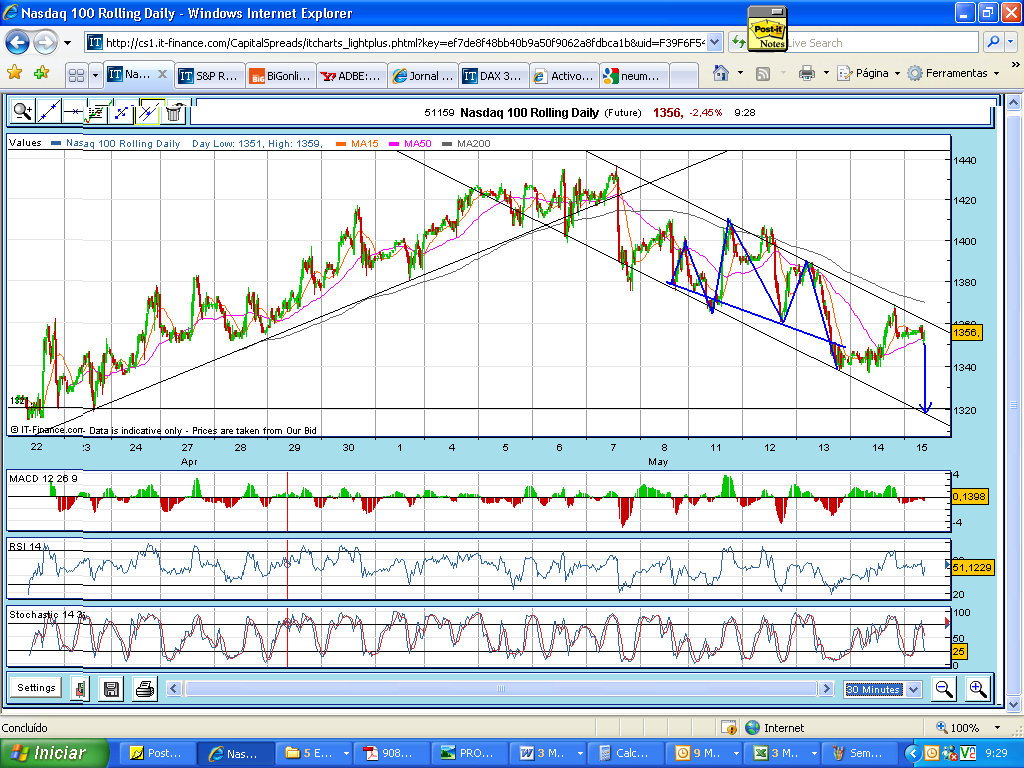Click the RSS feeds icon
Image resolution: width=1024 pixels, height=768 pixels.
click(x=763, y=74)
